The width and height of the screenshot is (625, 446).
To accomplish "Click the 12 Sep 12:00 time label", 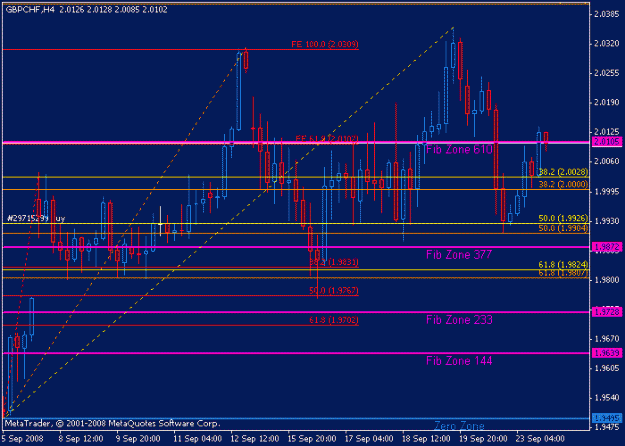I will (x=254, y=439).
